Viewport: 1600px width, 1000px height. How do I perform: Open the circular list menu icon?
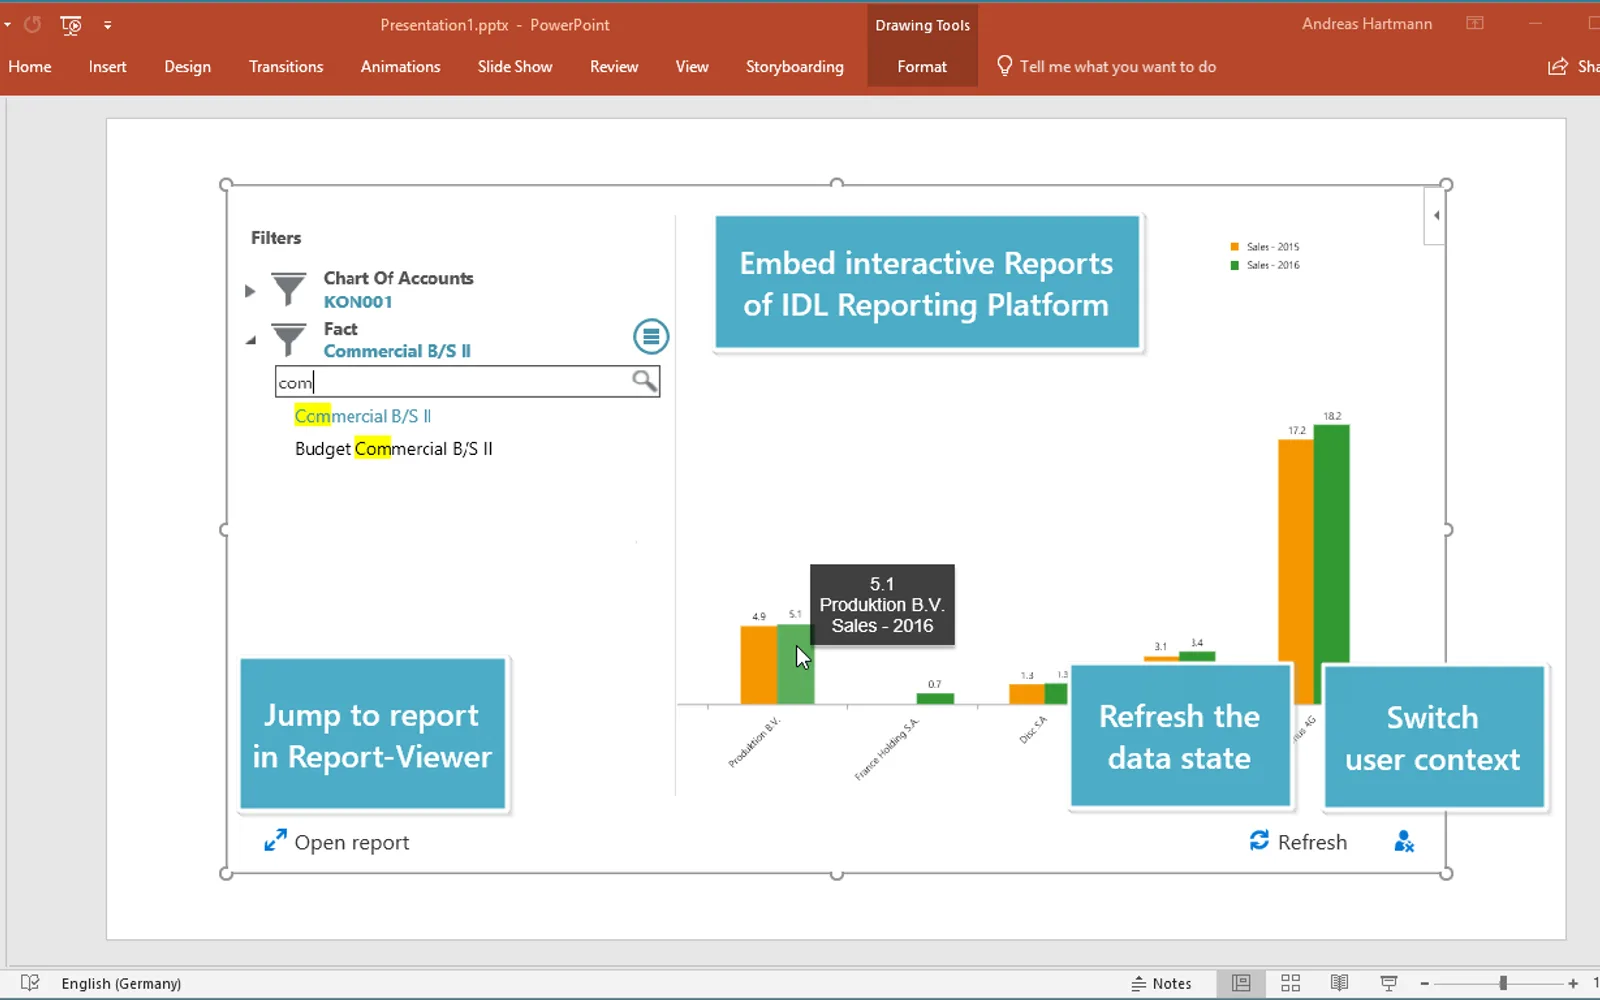point(651,337)
